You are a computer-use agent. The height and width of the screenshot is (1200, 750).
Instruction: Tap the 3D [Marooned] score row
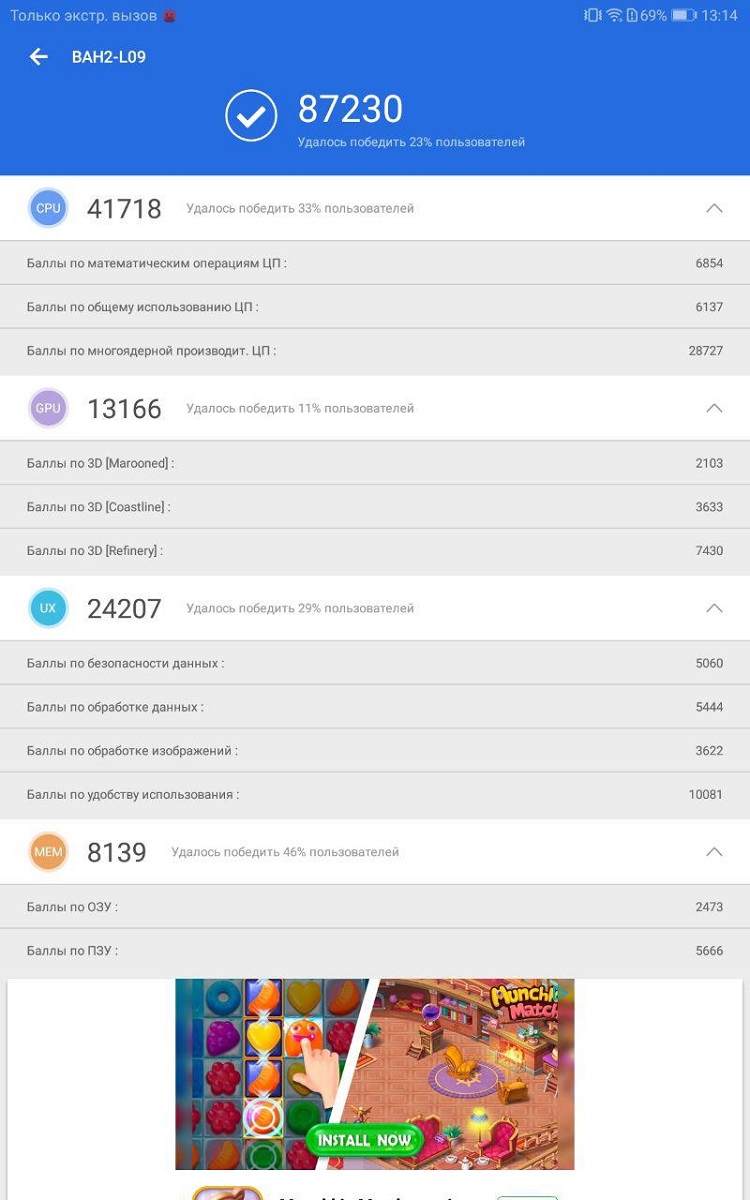pos(375,463)
